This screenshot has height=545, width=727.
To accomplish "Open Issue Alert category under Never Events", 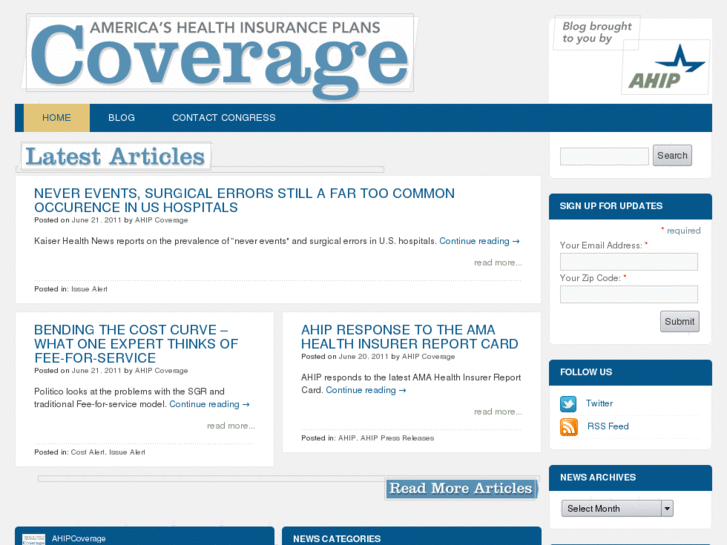I will 89,289.
